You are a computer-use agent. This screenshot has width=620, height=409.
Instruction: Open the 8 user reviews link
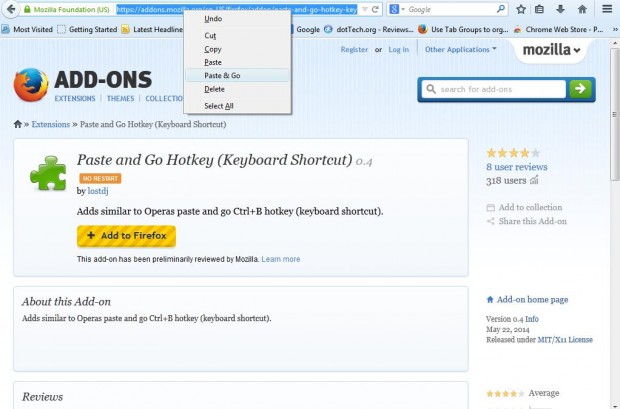pos(516,167)
